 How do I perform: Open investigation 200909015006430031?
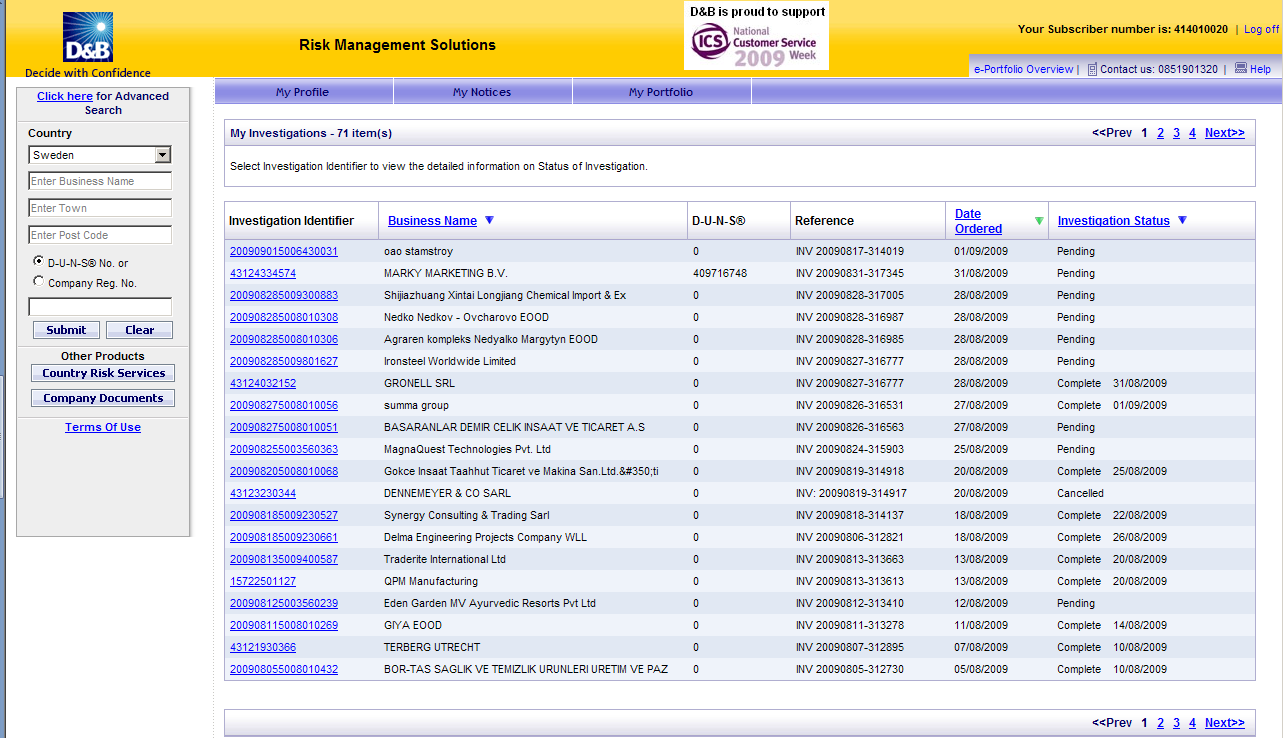pos(284,251)
